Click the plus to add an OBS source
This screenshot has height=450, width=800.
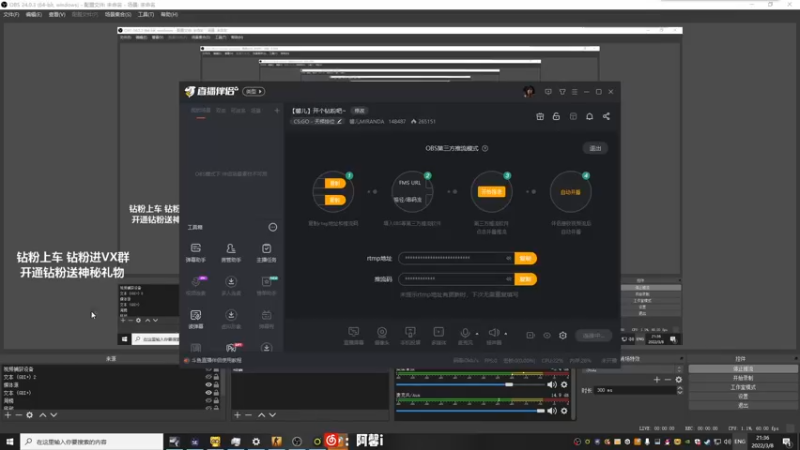coord(8,415)
